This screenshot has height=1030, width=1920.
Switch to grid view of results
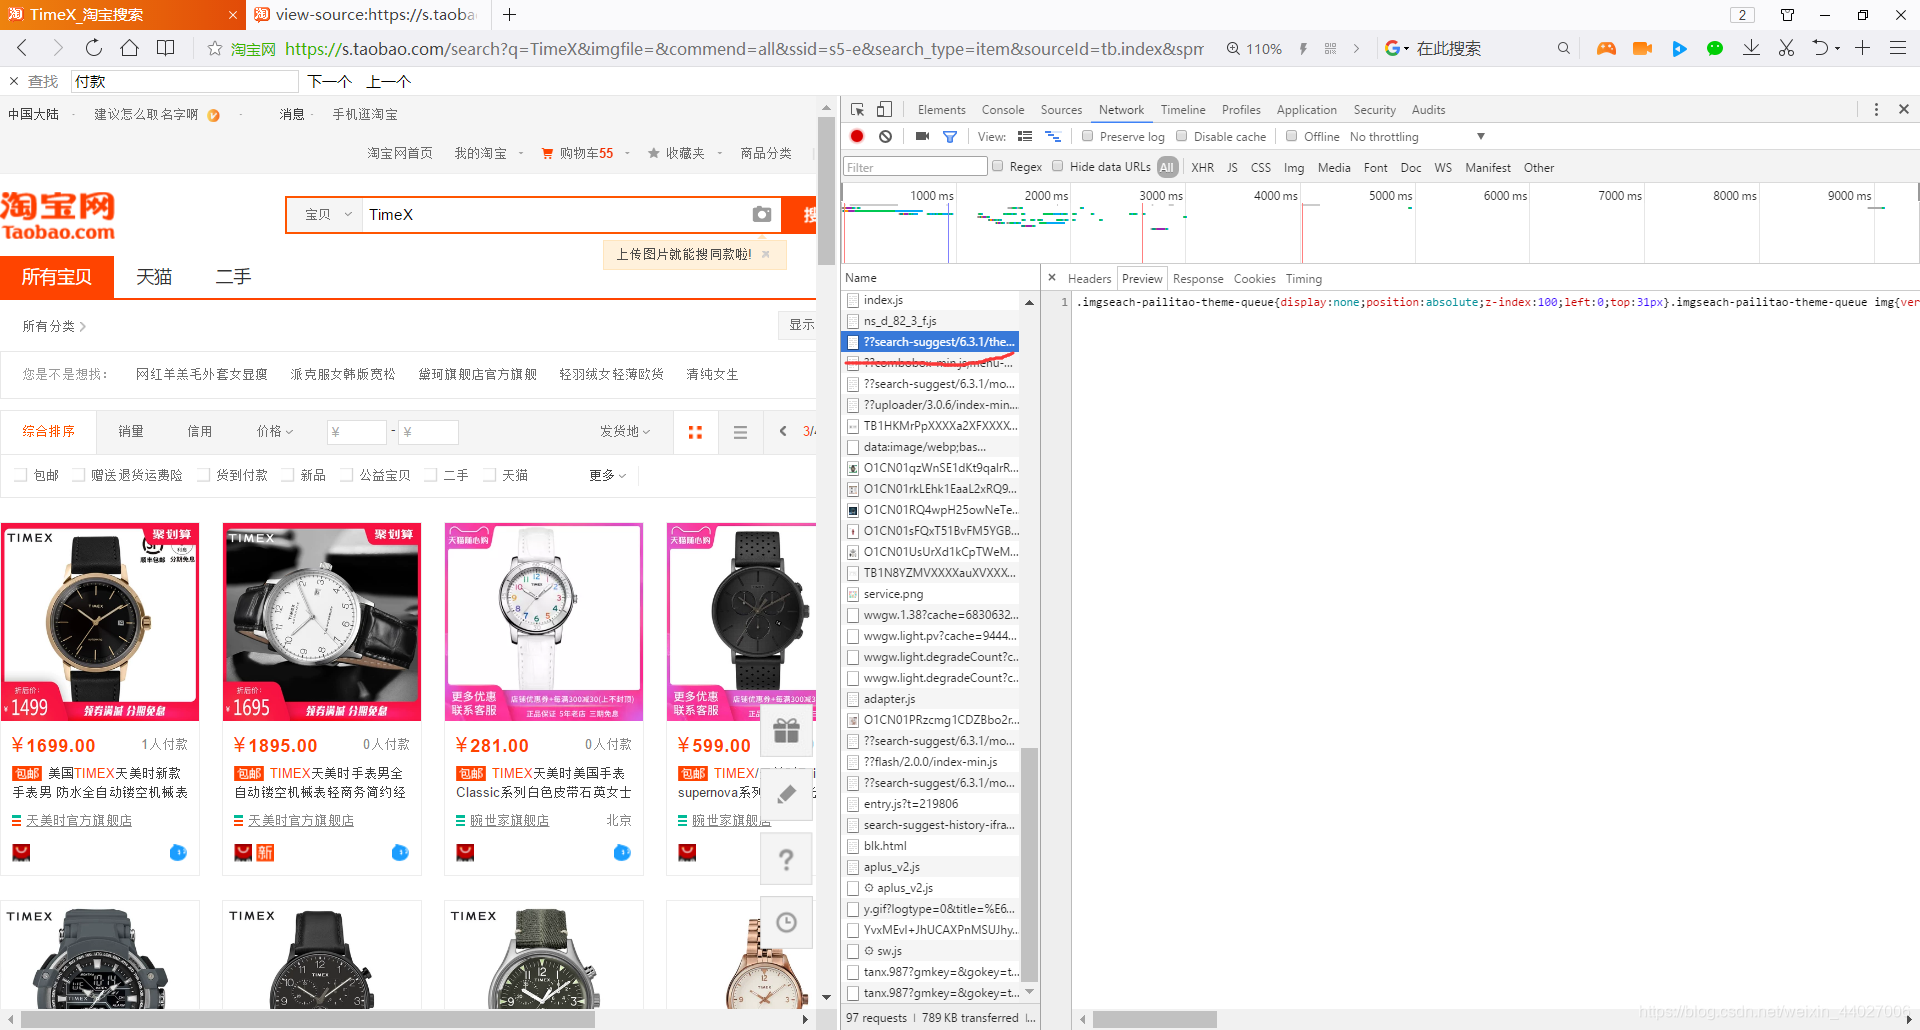point(695,432)
